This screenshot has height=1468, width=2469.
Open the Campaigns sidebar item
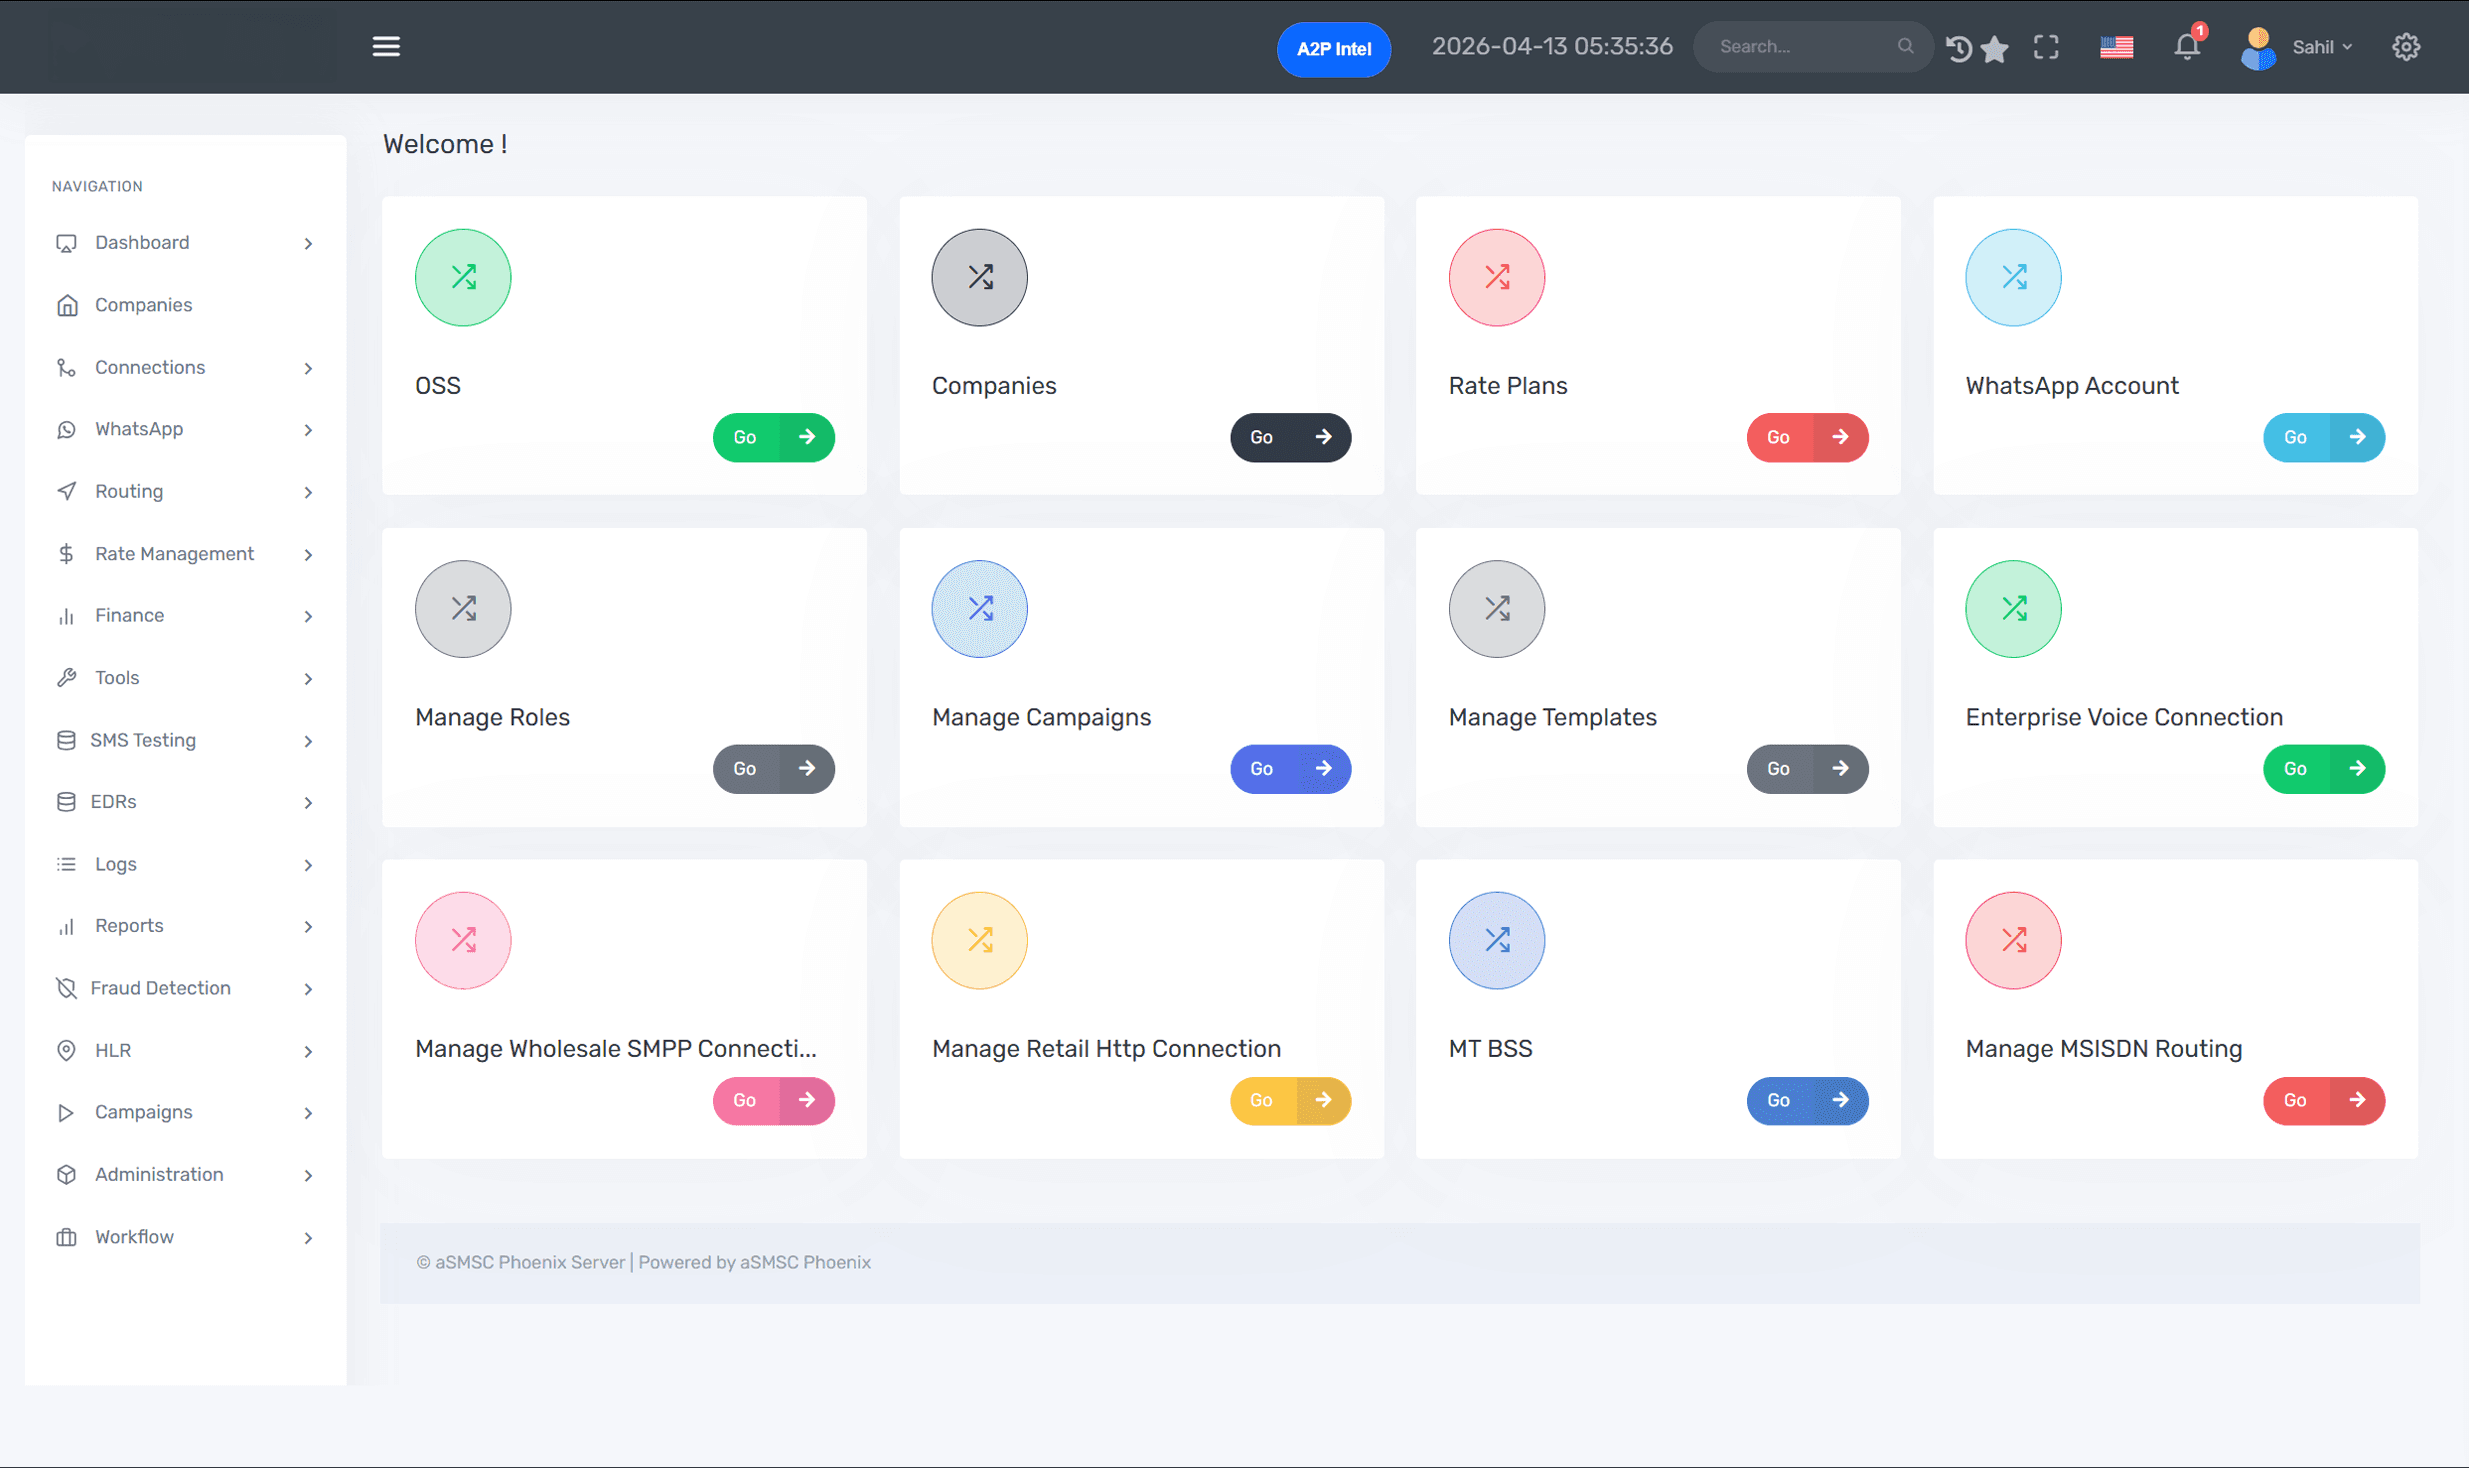[185, 1112]
